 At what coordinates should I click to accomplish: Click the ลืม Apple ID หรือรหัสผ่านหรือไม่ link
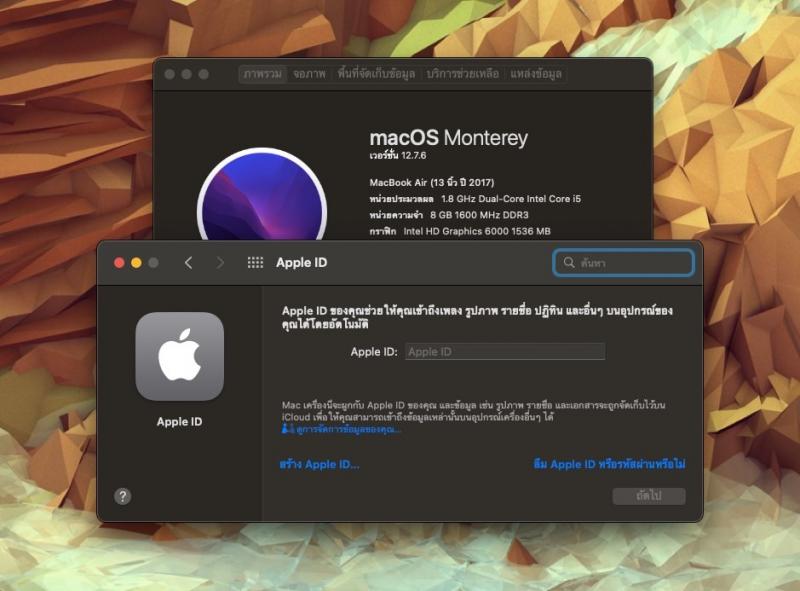click(609, 464)
